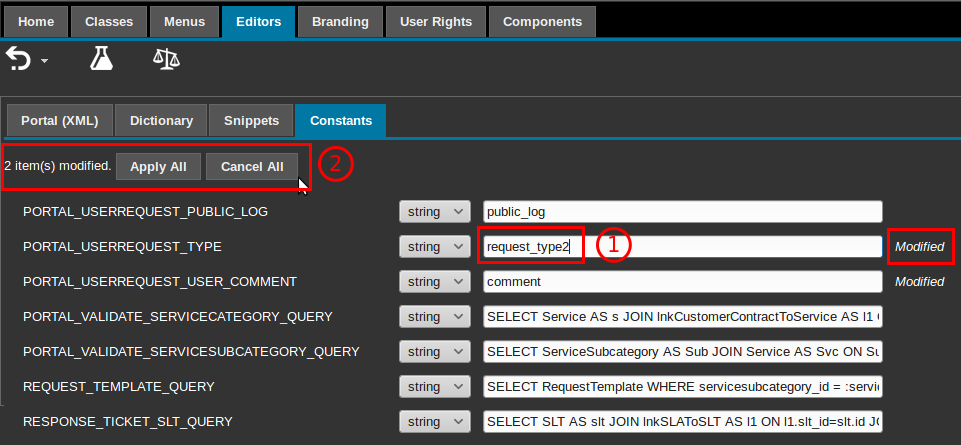Open the undo history dropdown arrow
The image size is (961, 445).
(44, 63)
